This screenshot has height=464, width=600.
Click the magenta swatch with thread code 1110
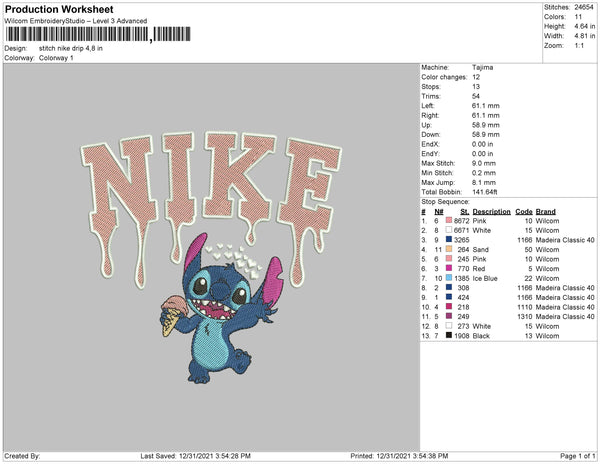(449, 307)
